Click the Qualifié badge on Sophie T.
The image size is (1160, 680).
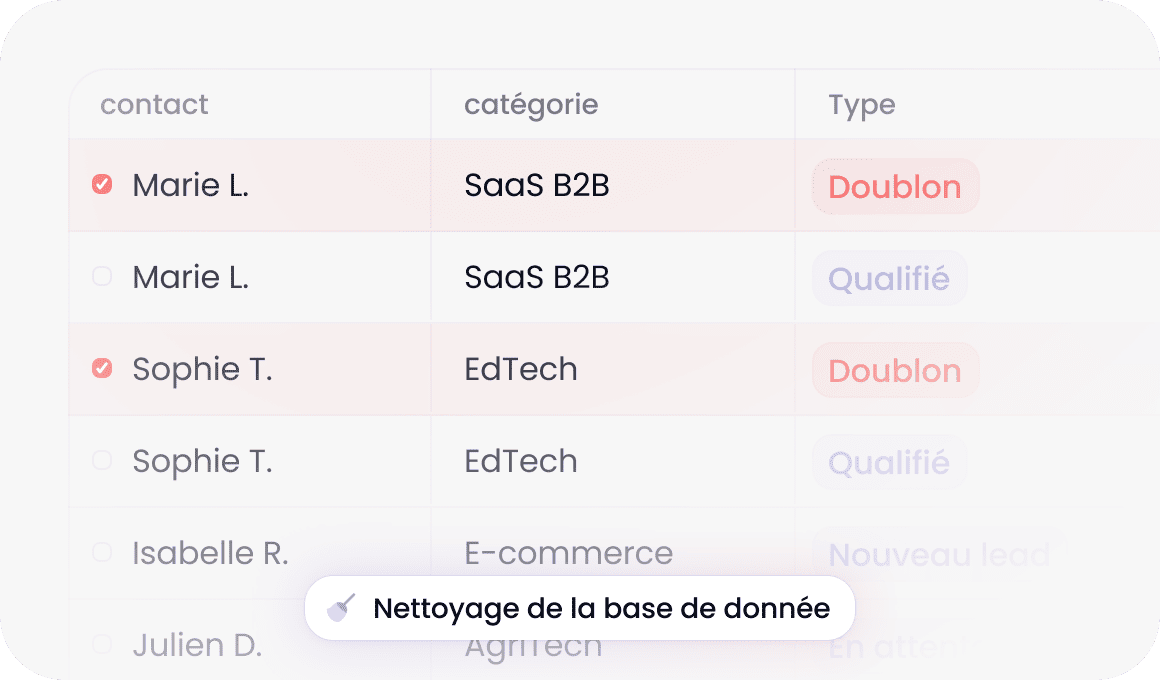coord(889,462)
